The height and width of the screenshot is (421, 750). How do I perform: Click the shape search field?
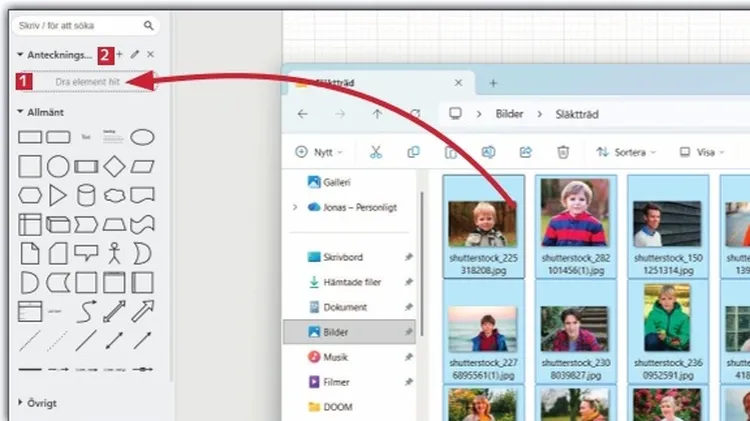point(80,25)
